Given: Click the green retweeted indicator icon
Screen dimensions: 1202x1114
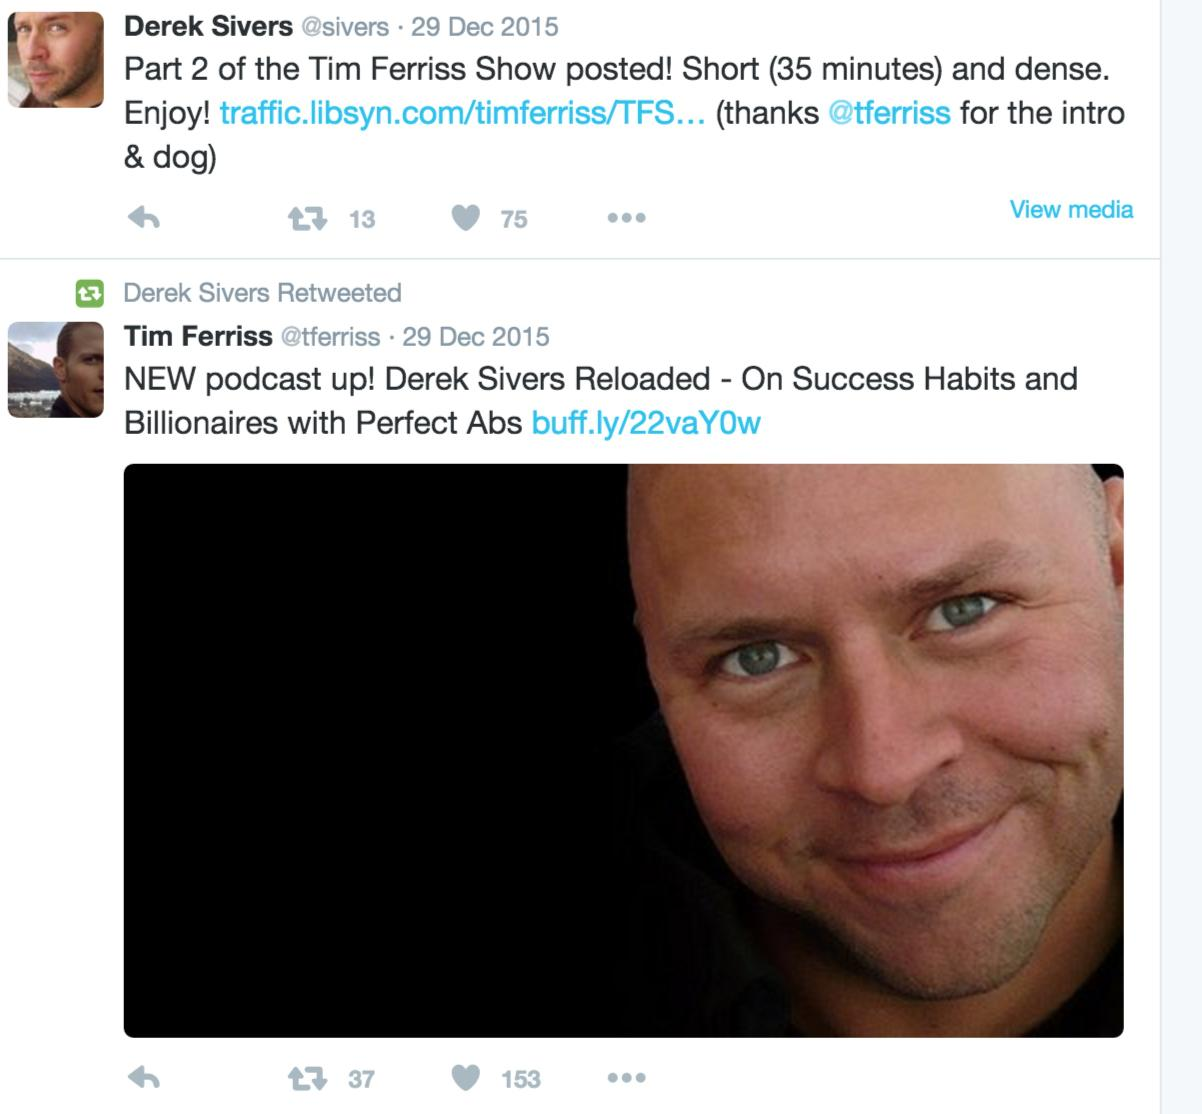Looking at the screenshot, I should click(89, 293).
